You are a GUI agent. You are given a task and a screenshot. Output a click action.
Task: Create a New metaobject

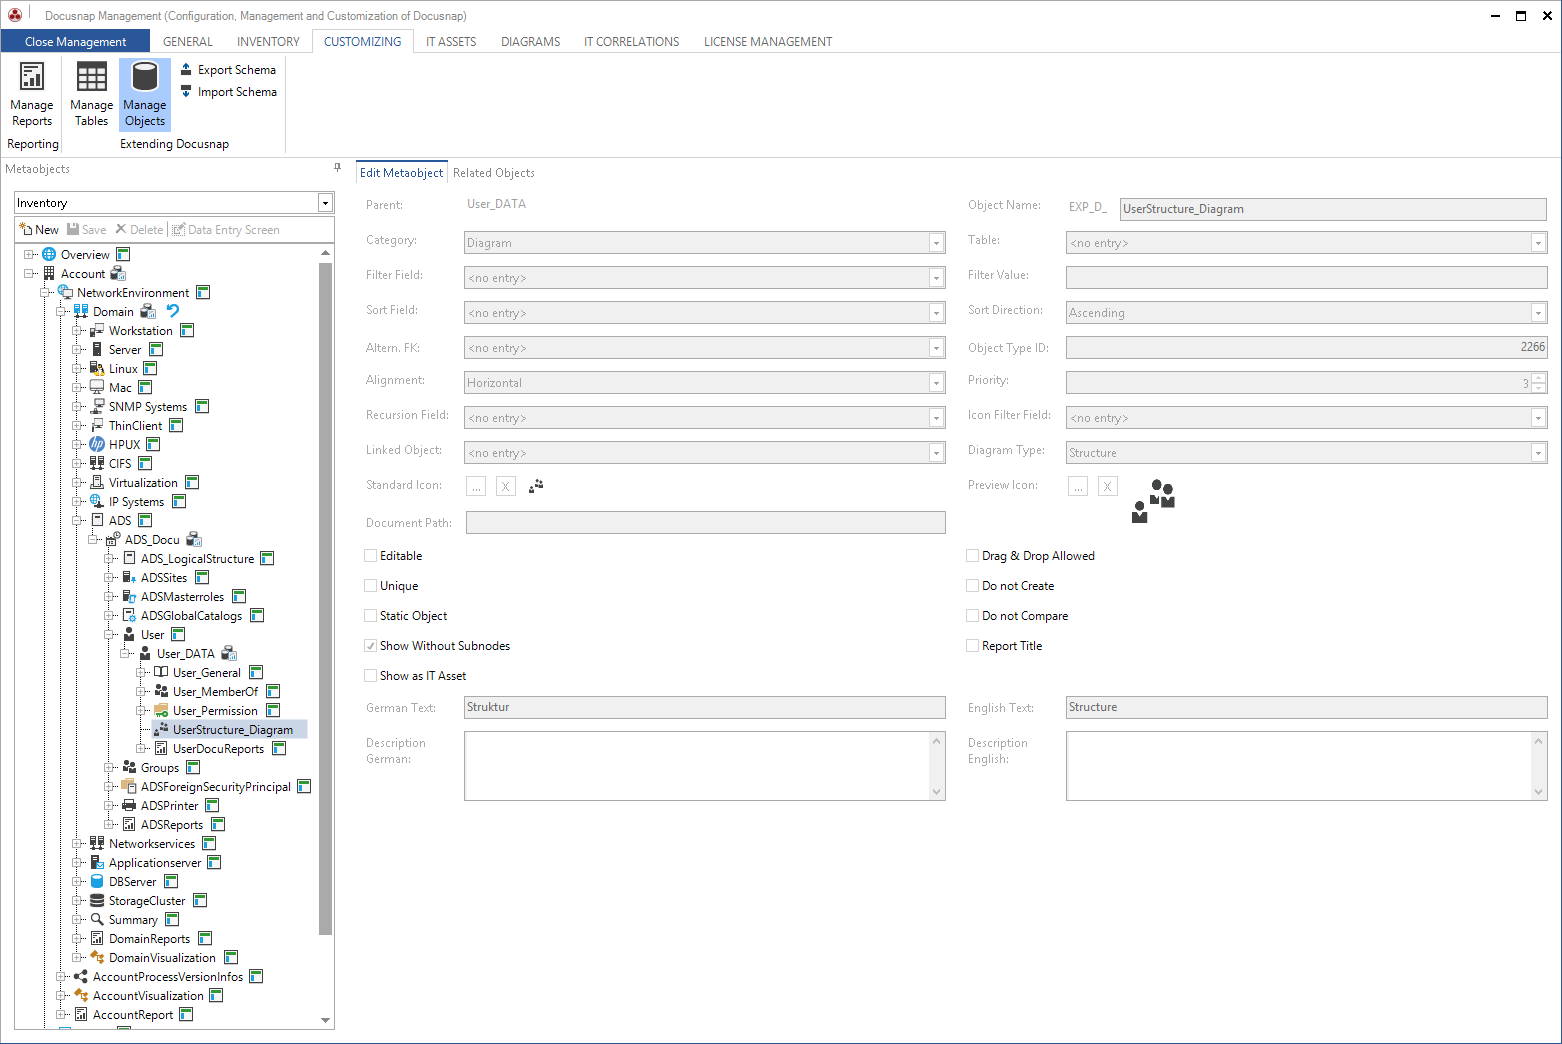pos(39,230)
